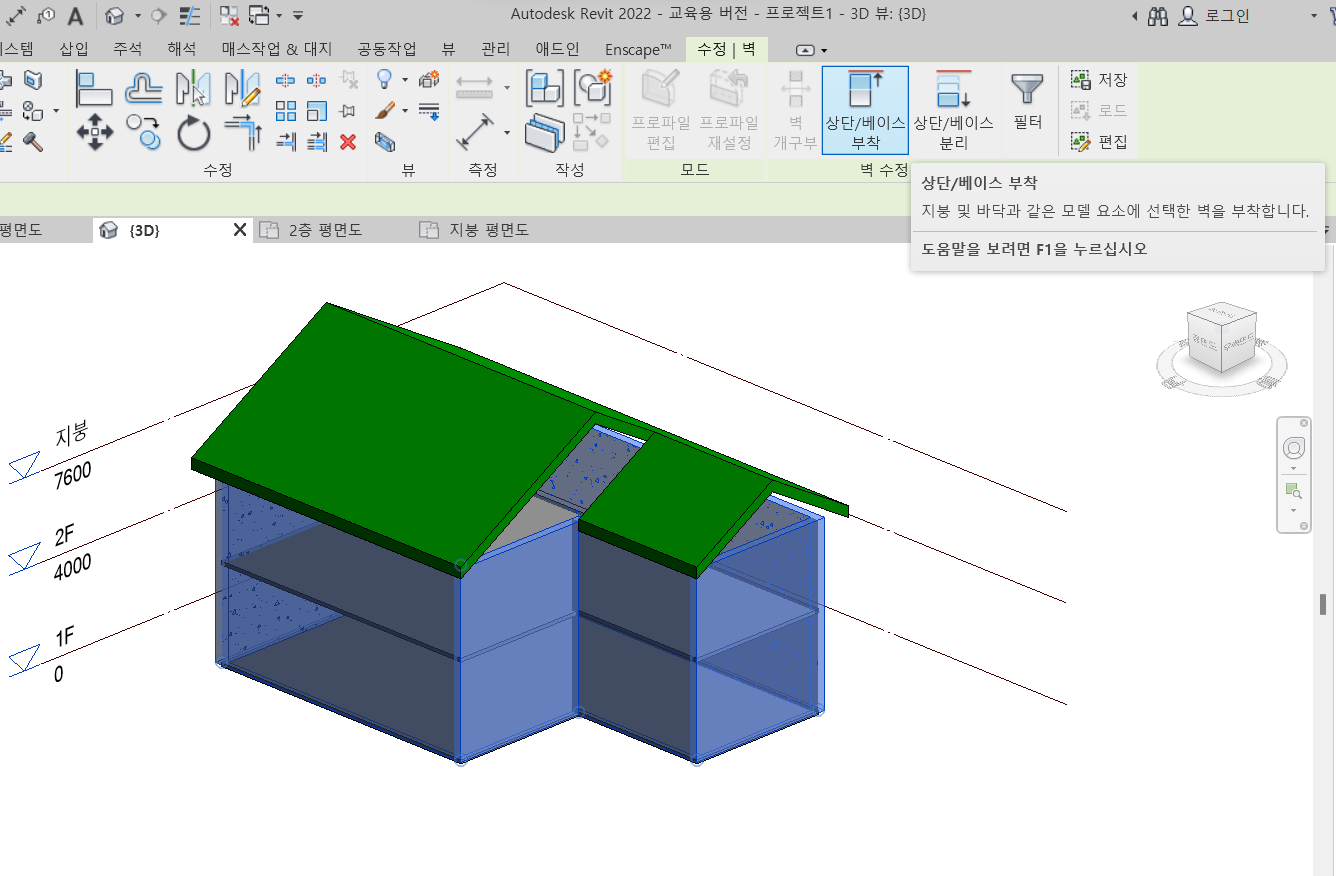The height and width of the screenshot is (876, 1336).
Task: Expand the aligned dimension dropdown arrow
Action: pos(507,88)
